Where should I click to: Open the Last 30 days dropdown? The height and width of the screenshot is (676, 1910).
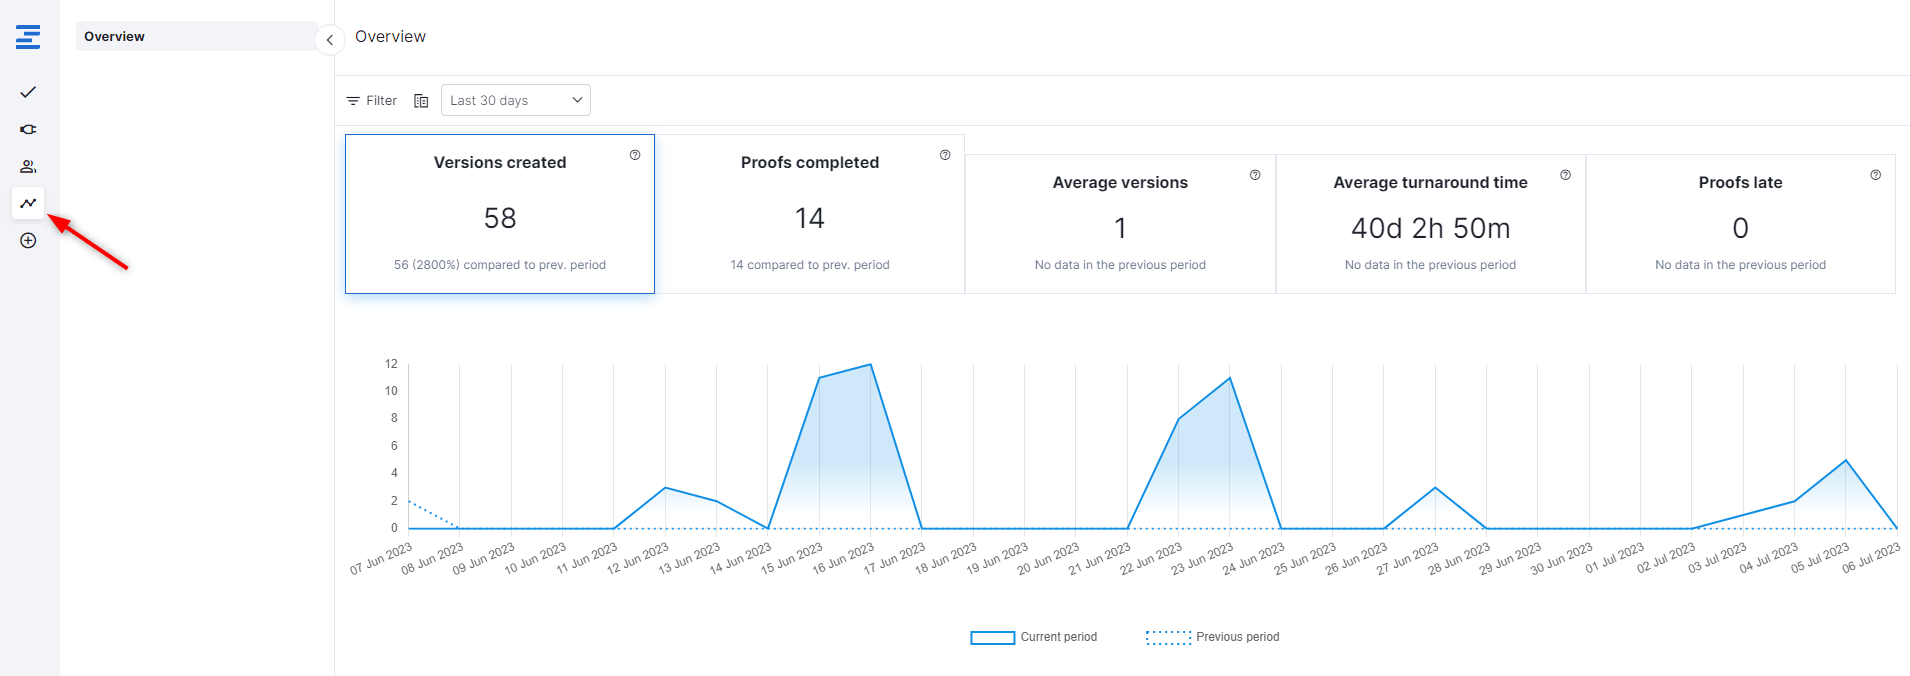515,100
